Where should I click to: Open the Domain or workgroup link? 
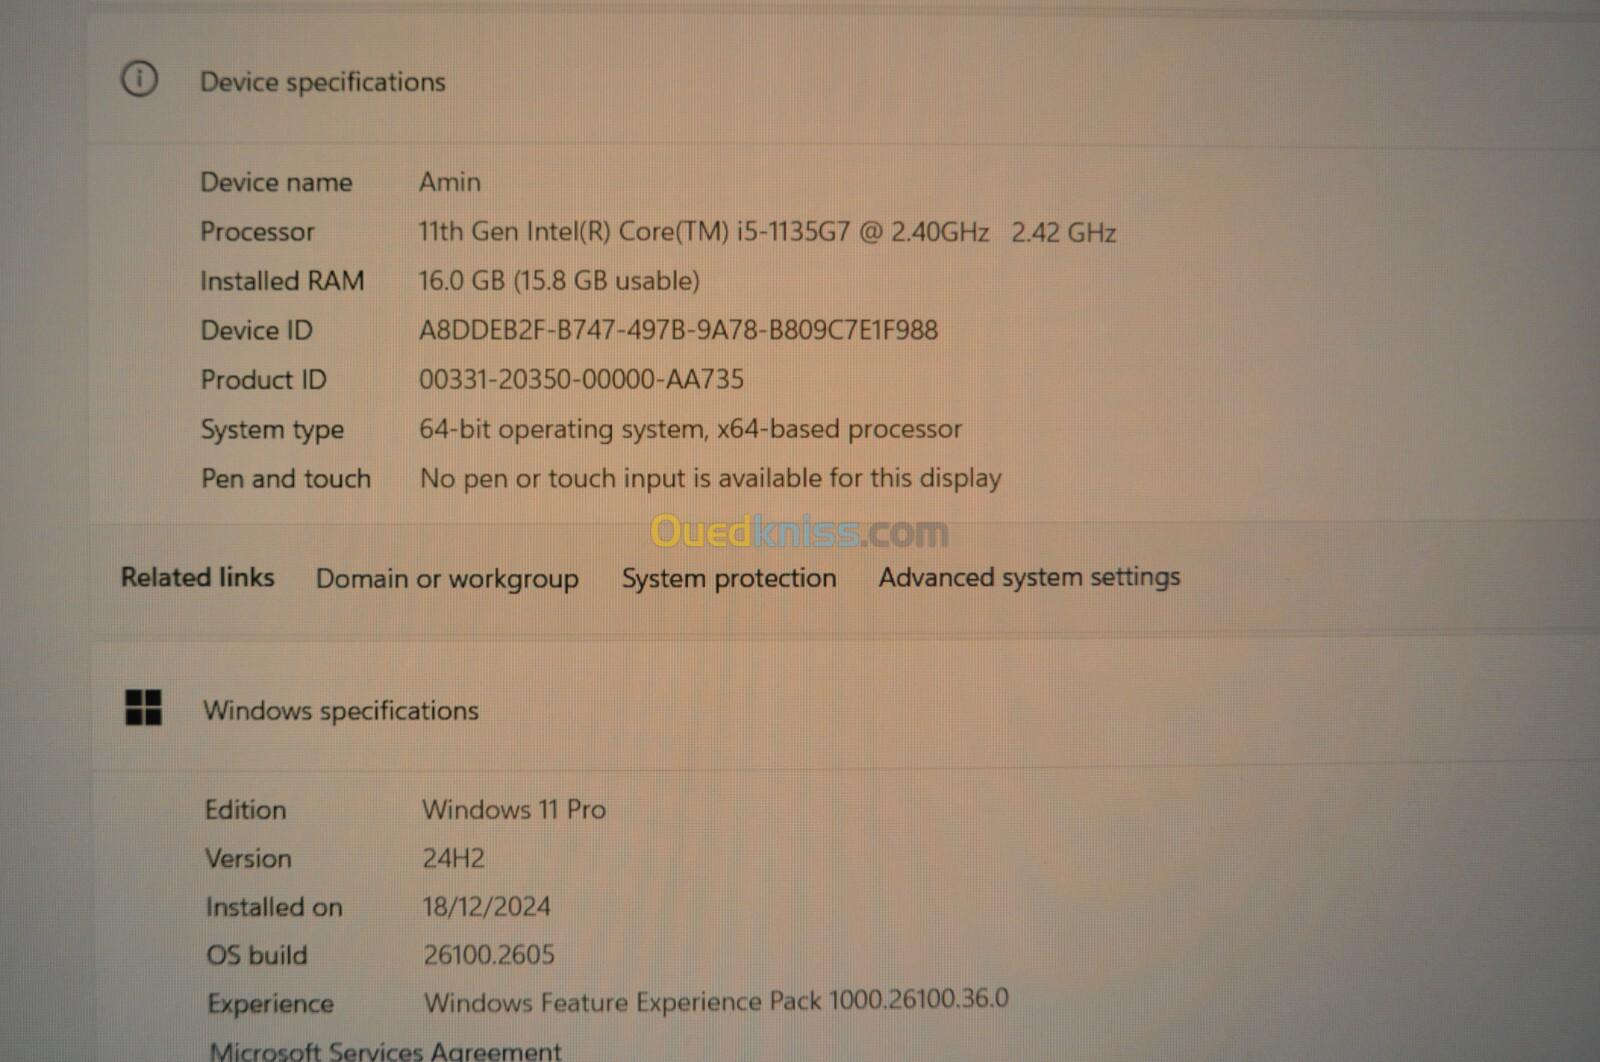[x=447, y=579]
